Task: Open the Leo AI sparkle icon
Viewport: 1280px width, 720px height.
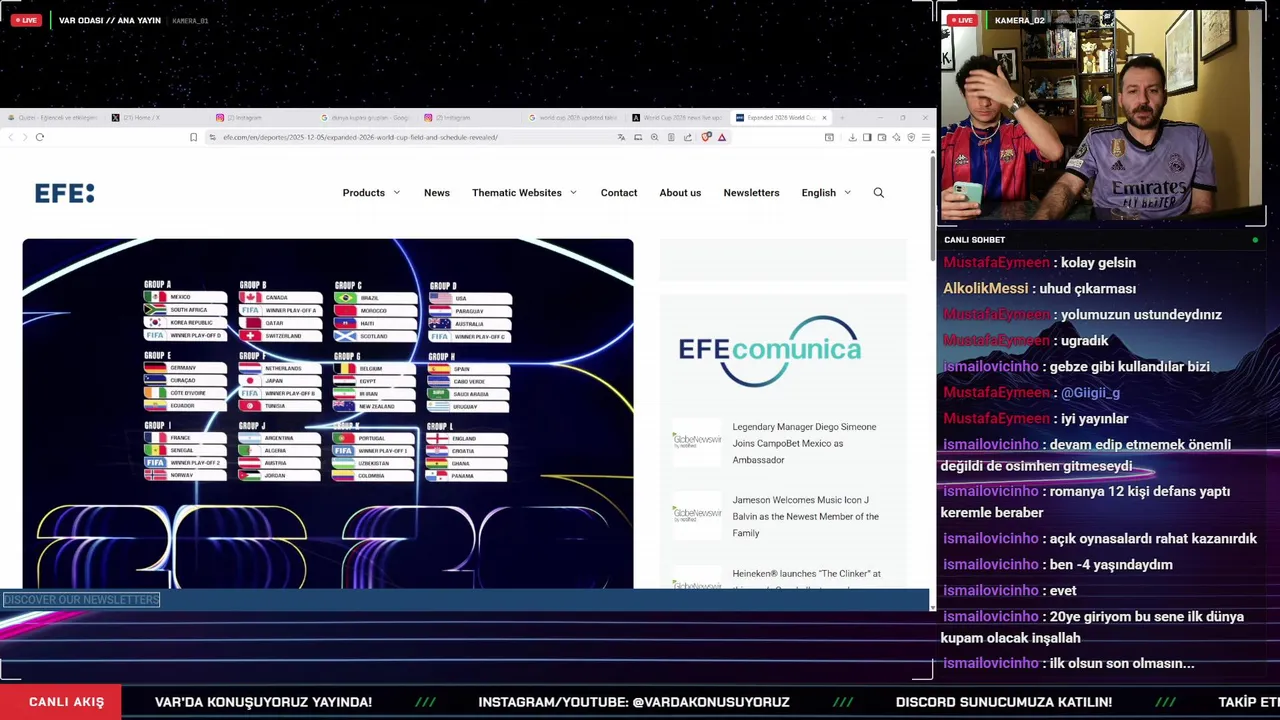Action: pyautogui.click(x=897, y=137)
